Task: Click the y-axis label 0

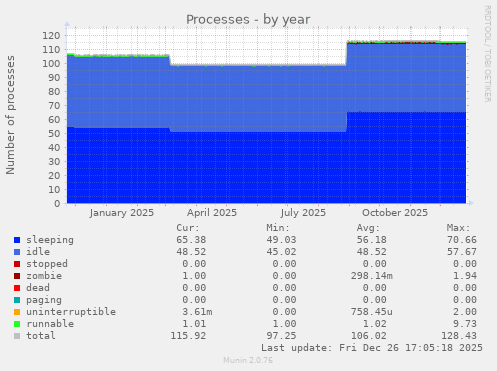Action: tap(57, 204)
